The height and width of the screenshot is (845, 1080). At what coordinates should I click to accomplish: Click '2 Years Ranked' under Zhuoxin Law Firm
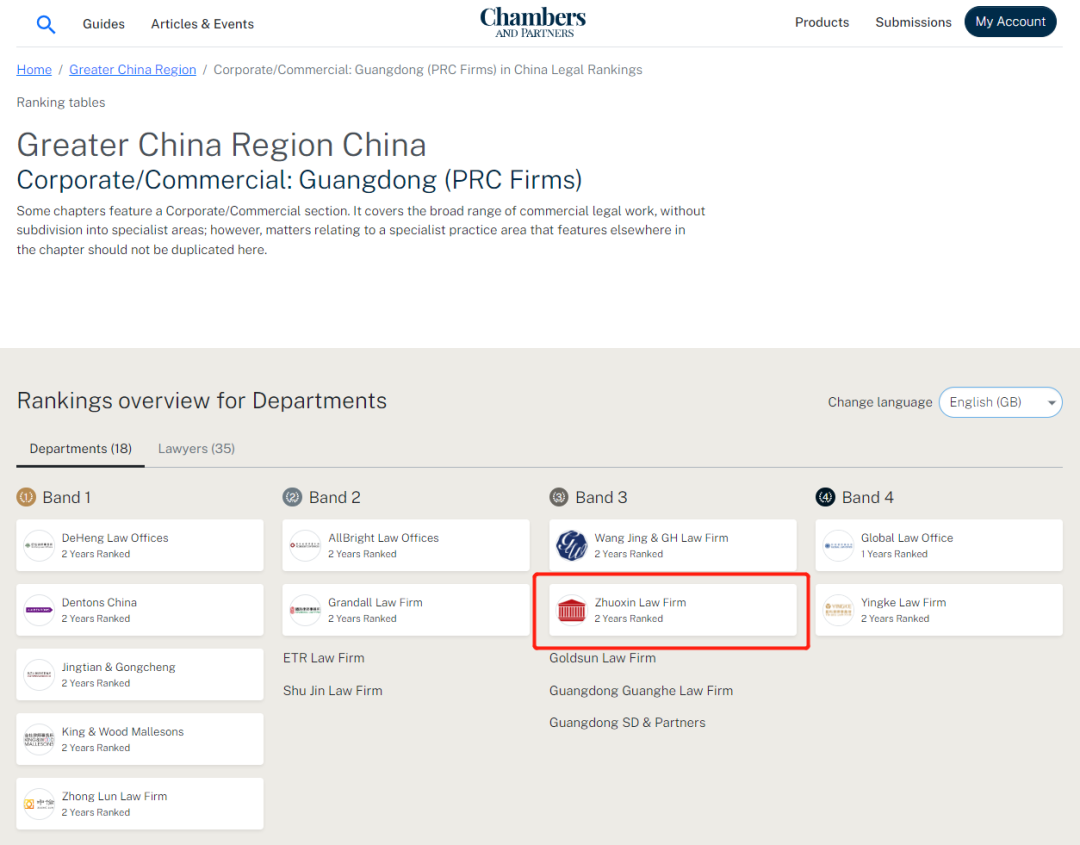pos(629,618)
